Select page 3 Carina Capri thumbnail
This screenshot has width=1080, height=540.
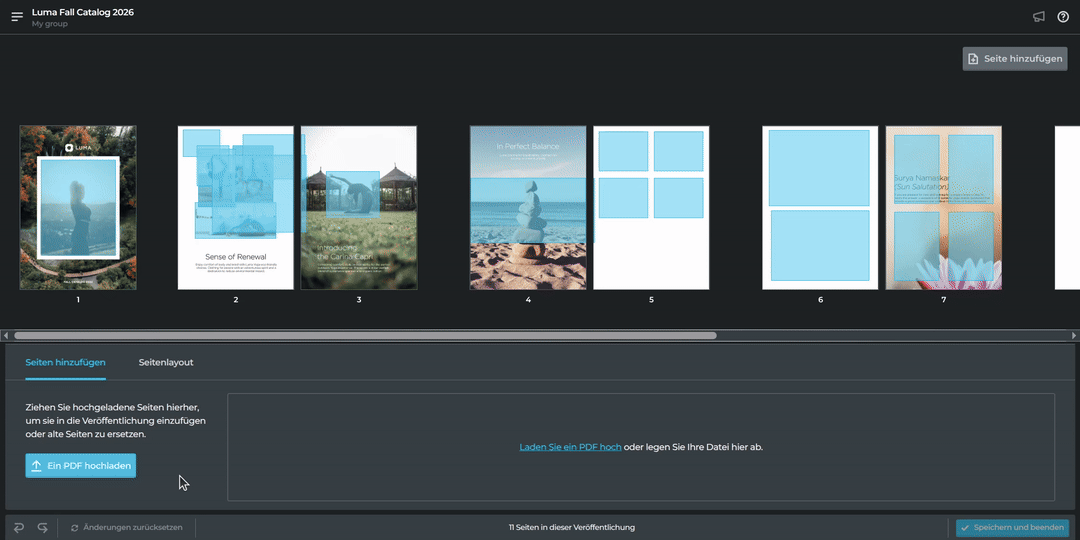(x=359, y=207)
